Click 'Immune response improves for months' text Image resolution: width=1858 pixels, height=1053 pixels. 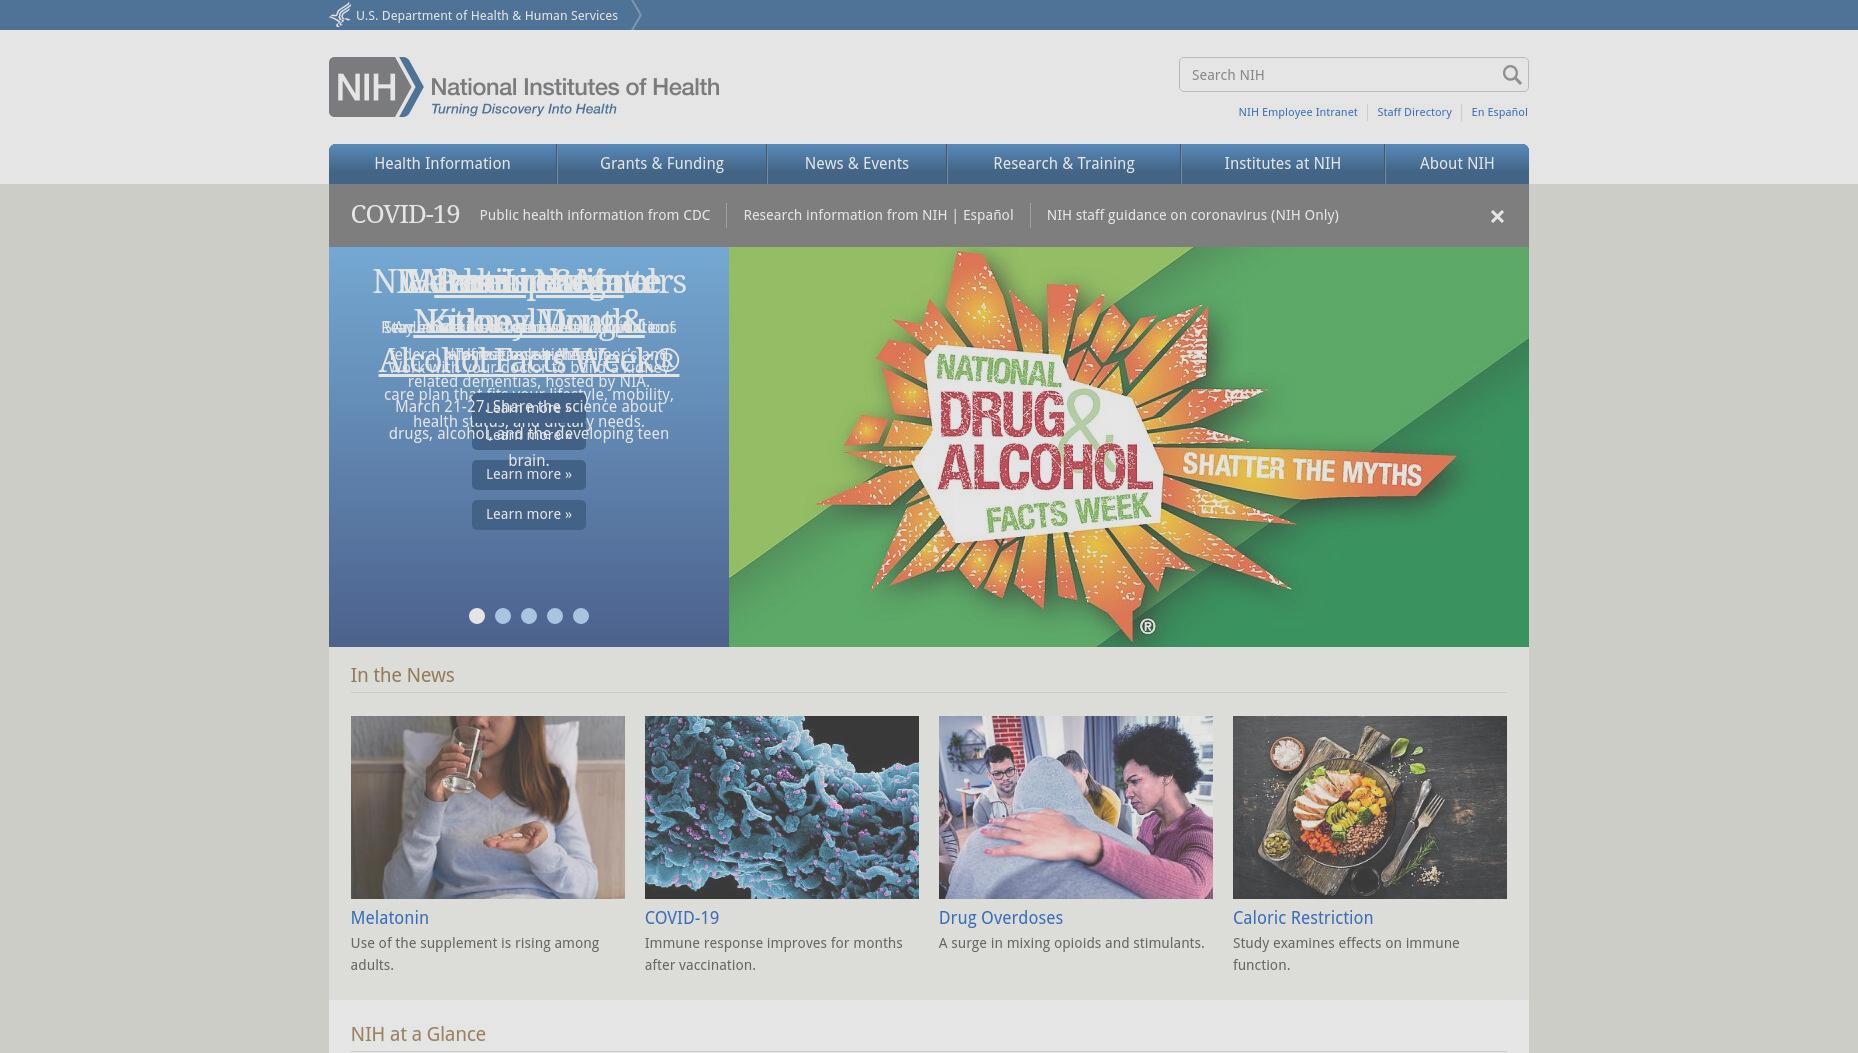pos(774,954)
